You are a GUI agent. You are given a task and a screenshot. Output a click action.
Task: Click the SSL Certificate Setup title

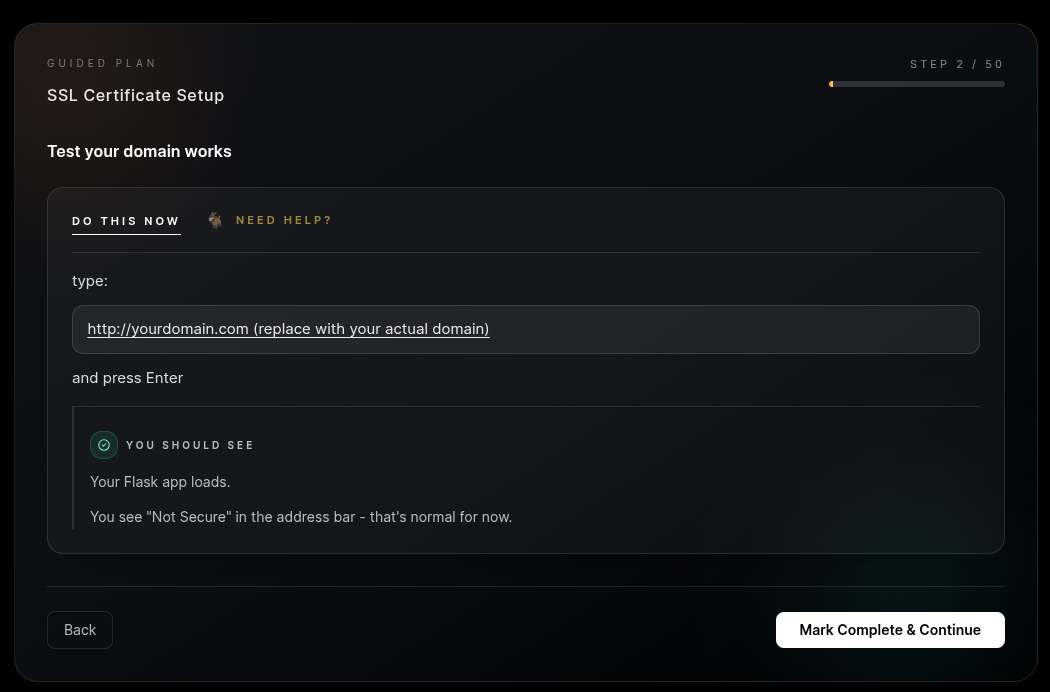point(135,95)
